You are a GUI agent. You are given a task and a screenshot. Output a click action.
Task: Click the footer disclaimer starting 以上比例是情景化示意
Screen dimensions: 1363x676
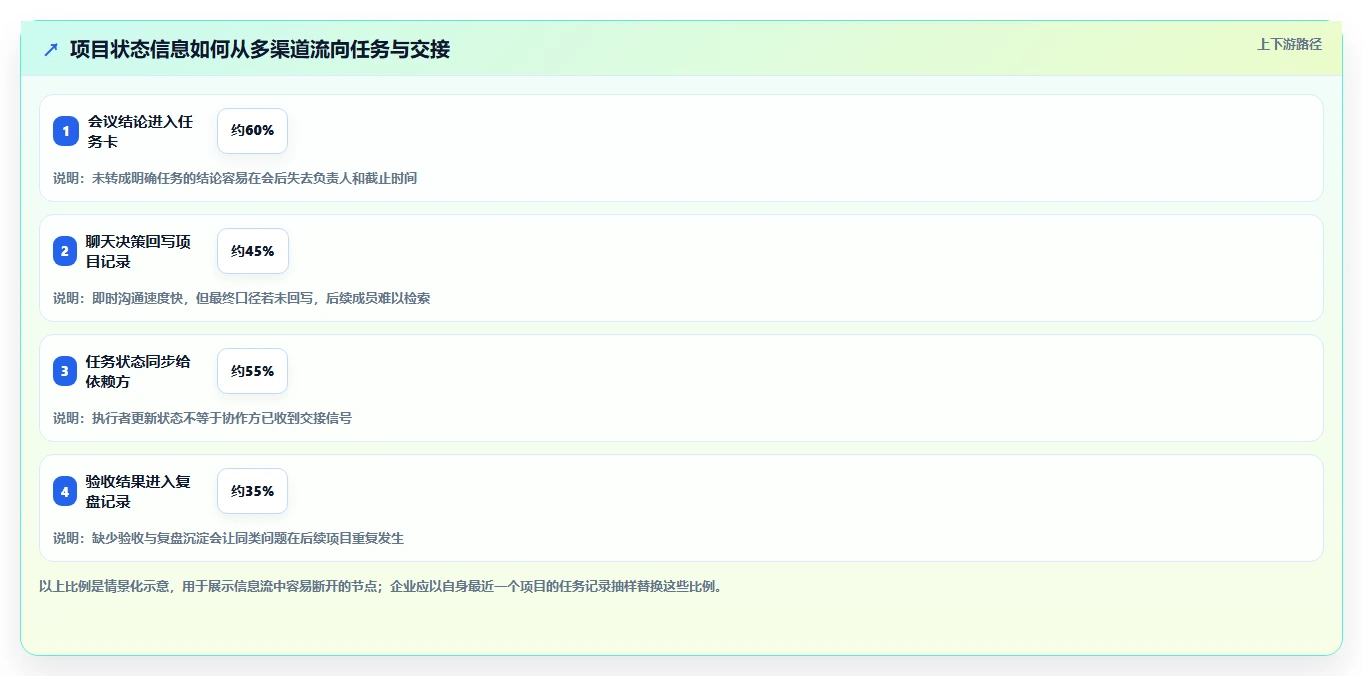(380, 586)
